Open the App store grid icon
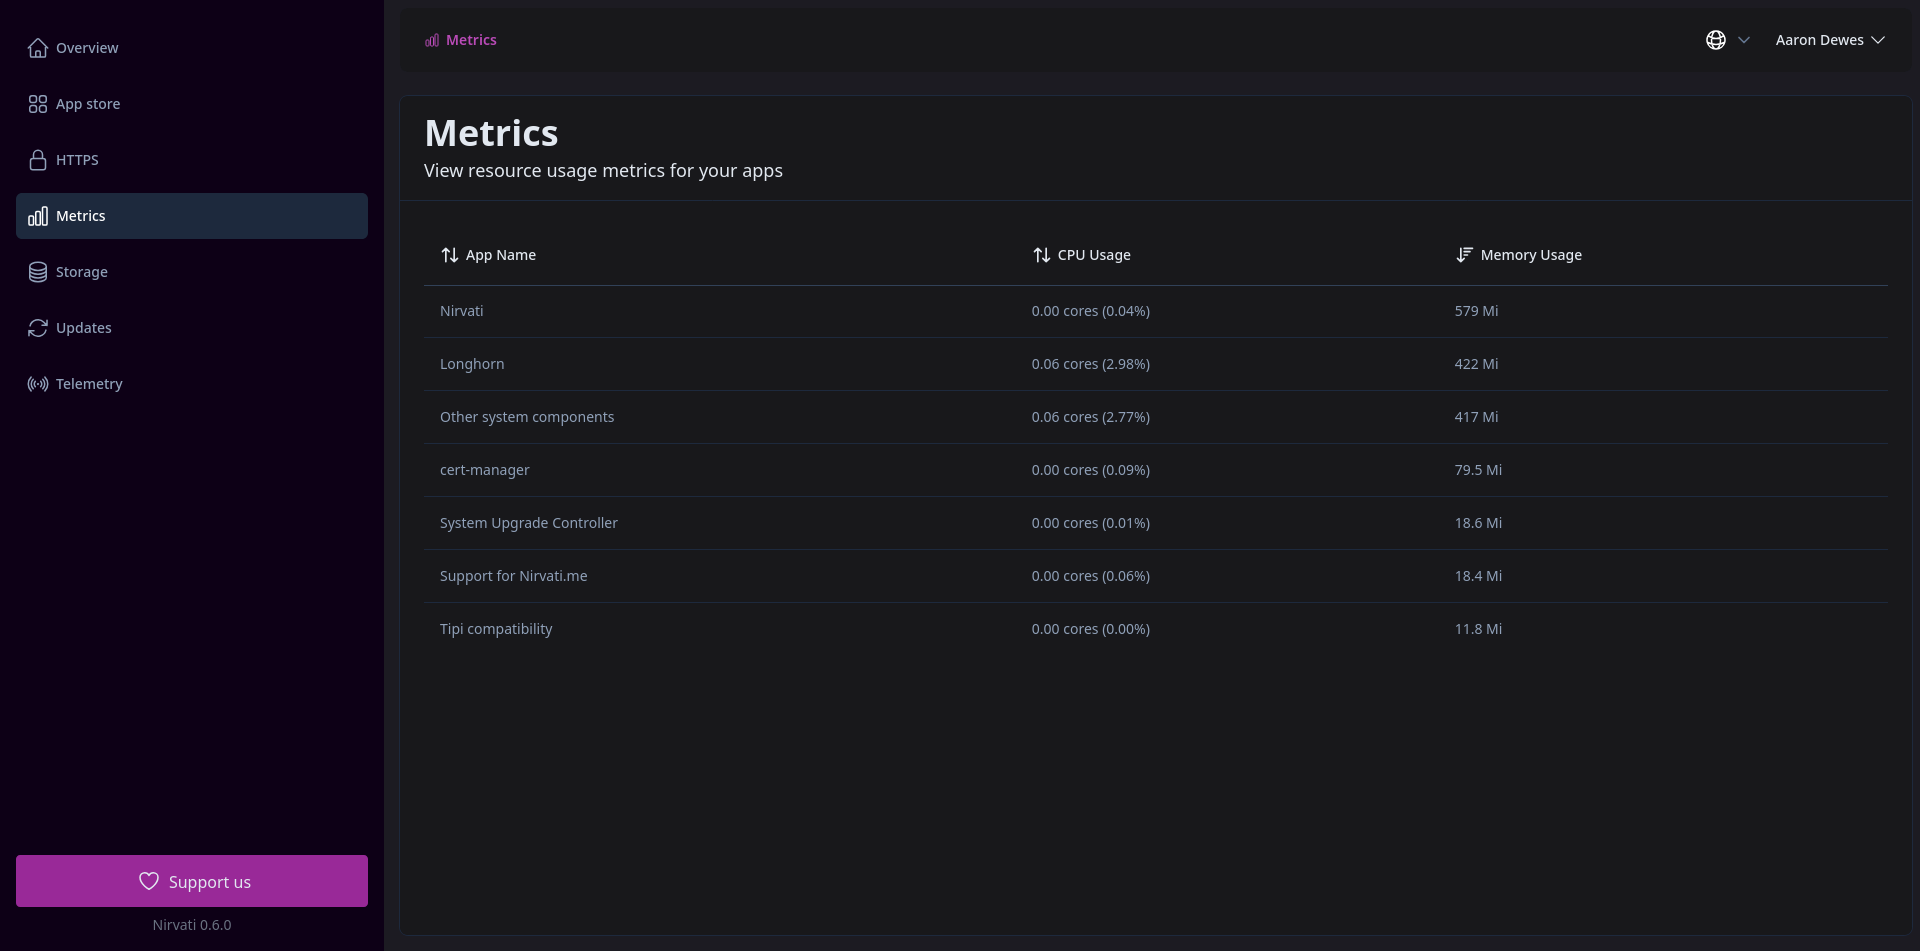The width and height of the screenshot is (1920, 951). tap(38, 103)
